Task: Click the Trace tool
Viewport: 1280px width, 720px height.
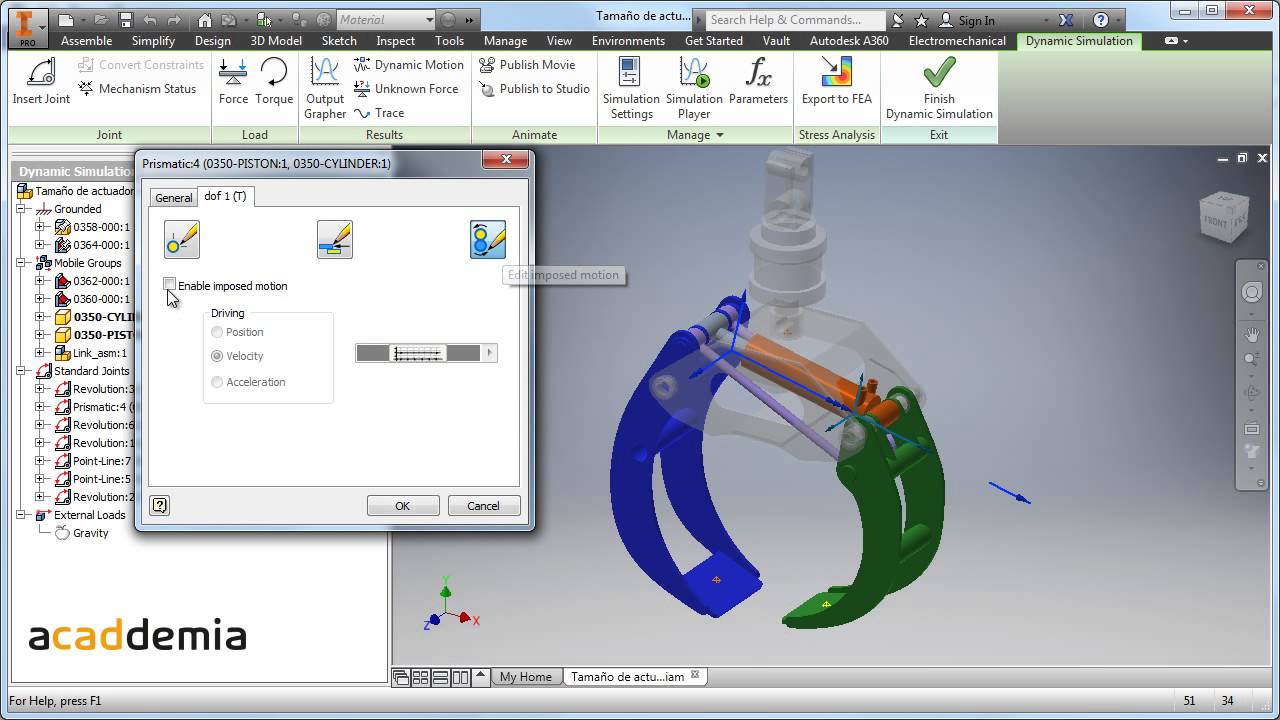Action: point(379,113)
